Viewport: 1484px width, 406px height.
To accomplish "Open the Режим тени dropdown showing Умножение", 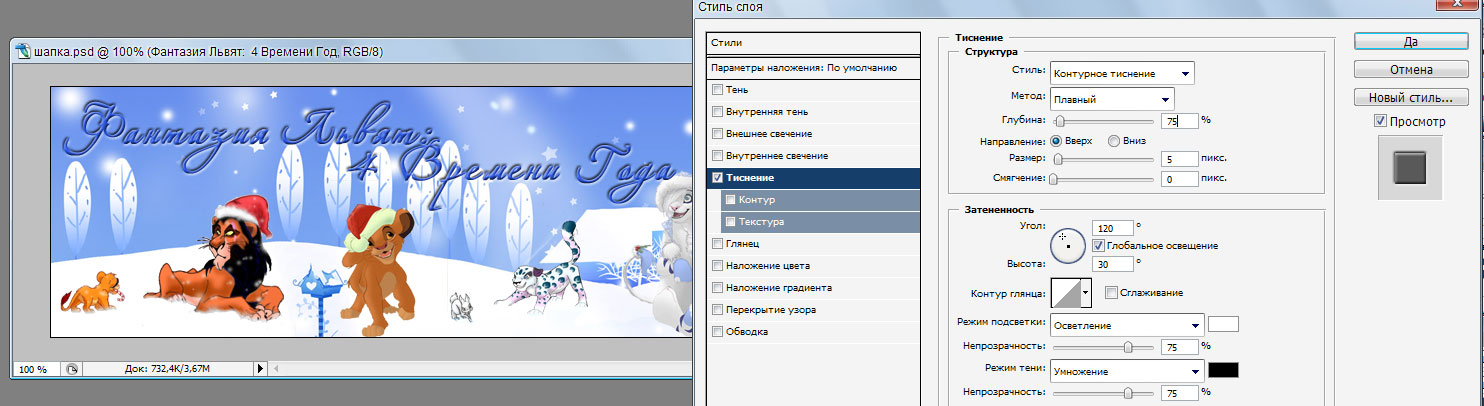I will (x=1126, y=370).
